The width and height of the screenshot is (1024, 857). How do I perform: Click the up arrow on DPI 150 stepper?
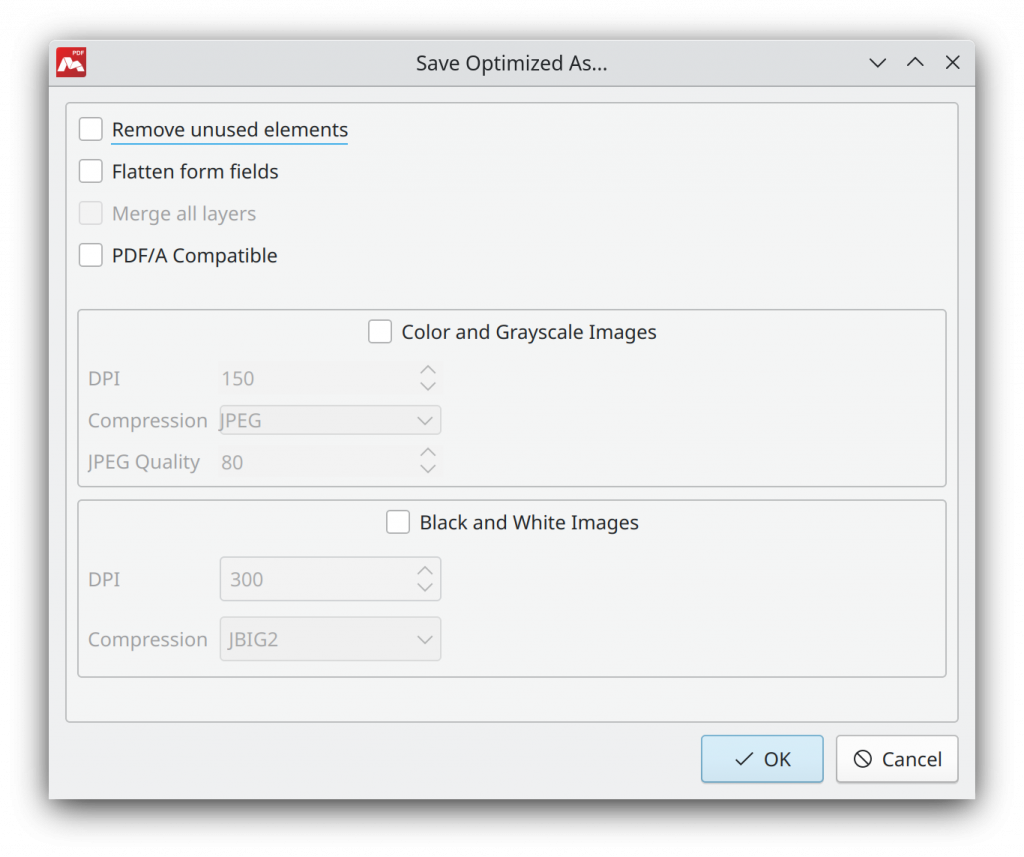coord(428,372)
